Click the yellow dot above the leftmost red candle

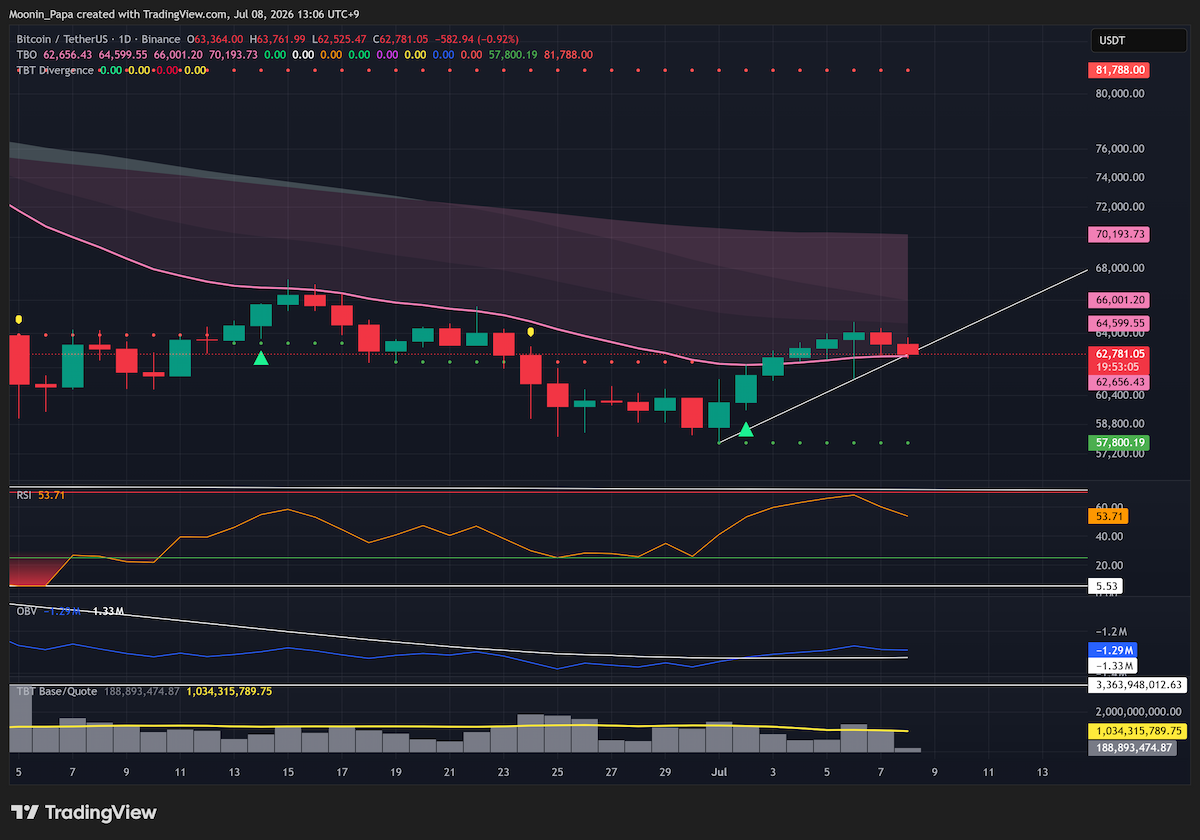coord(19,320)
